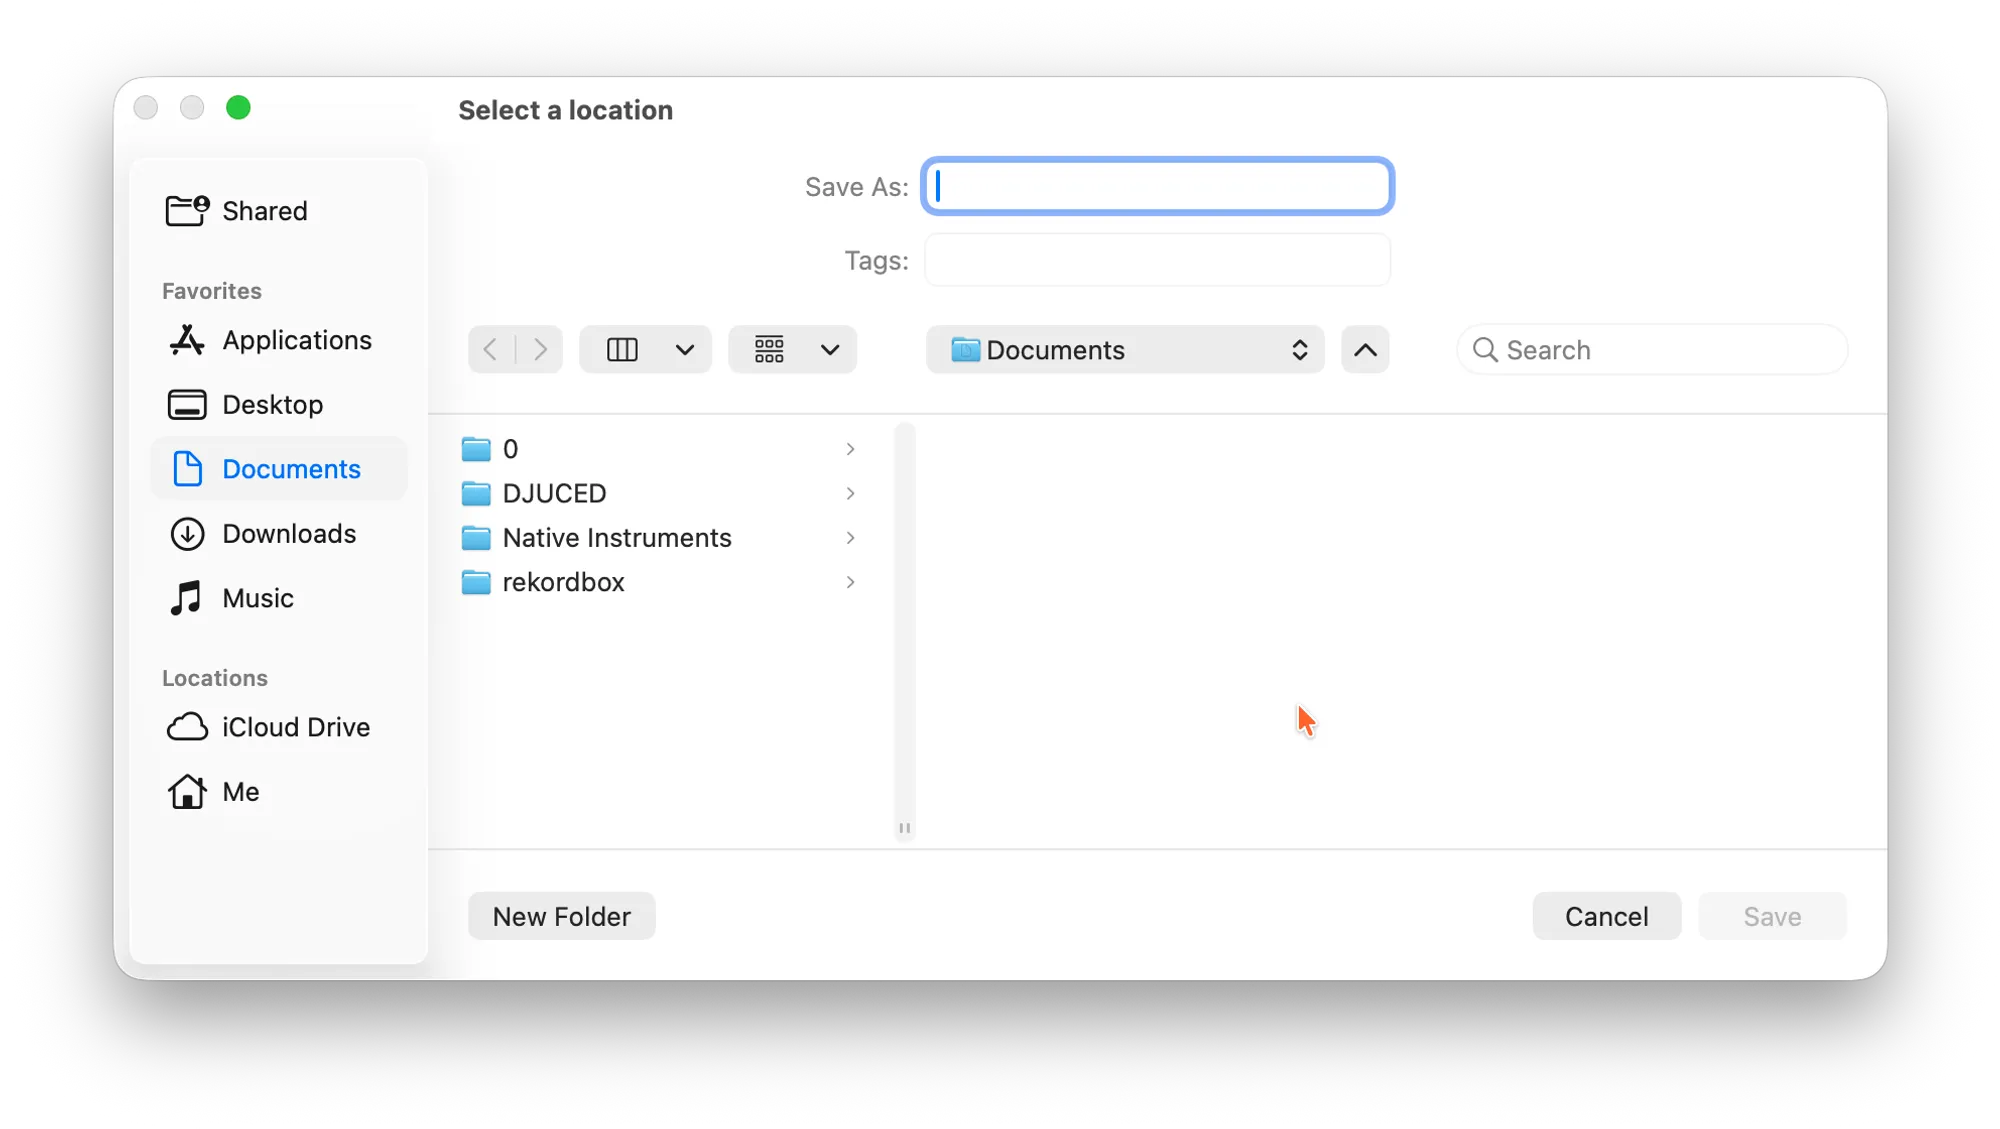
Task: Collapse the dialog with the up chevron
Action: coord(1365,350)
